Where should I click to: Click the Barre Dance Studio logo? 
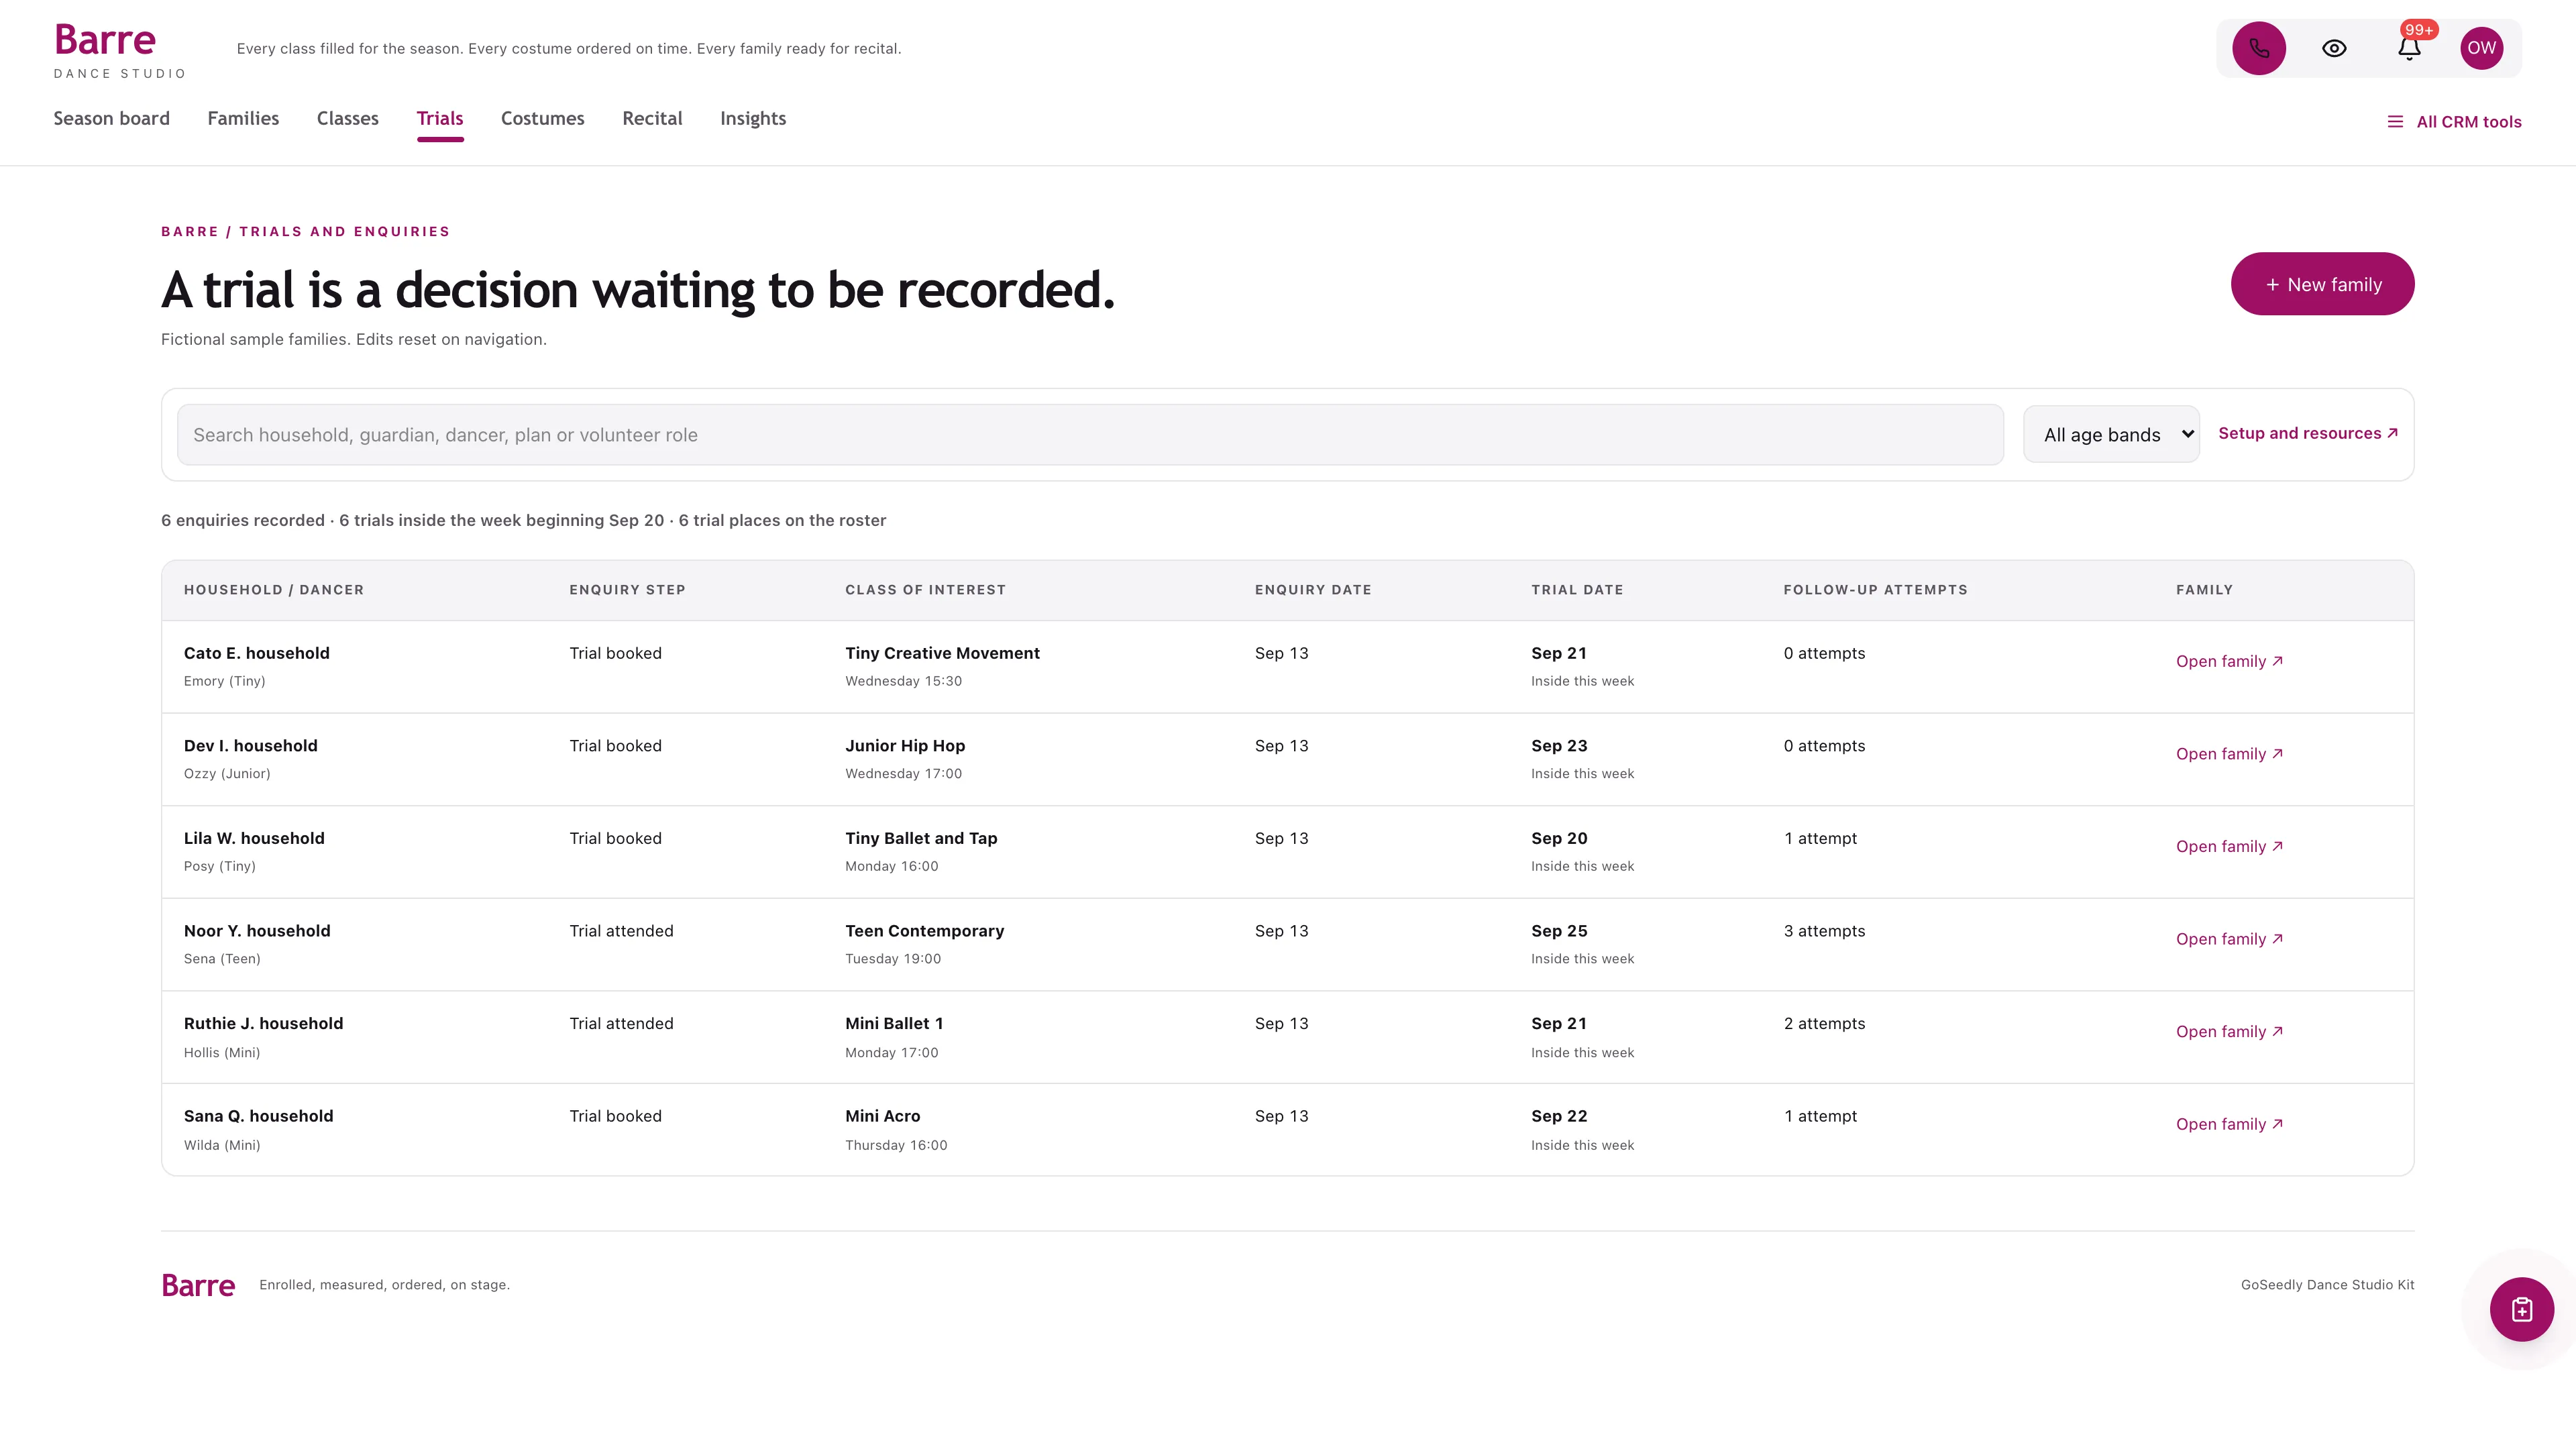click(120, 50)
